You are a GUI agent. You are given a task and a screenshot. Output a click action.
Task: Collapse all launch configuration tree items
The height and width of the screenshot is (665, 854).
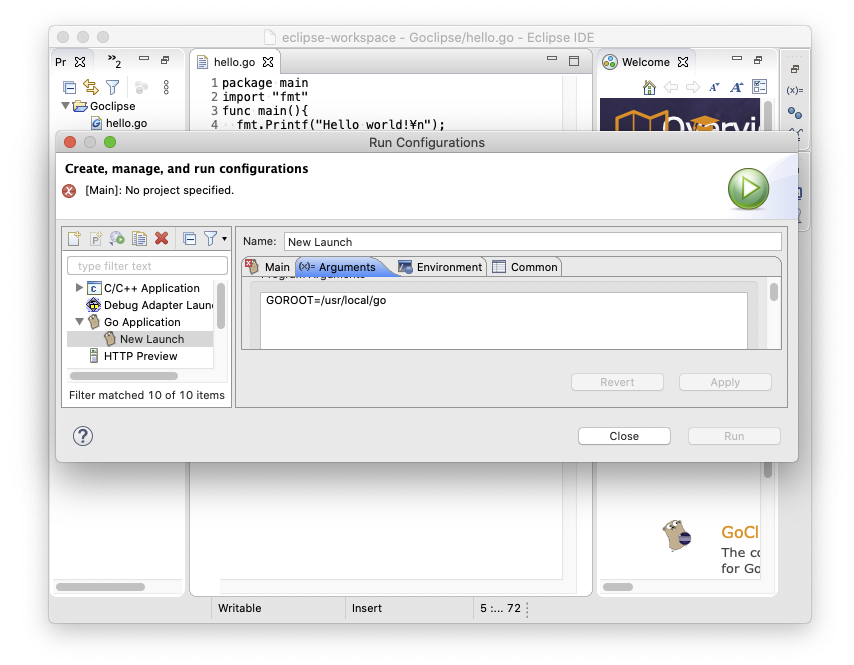189,239
